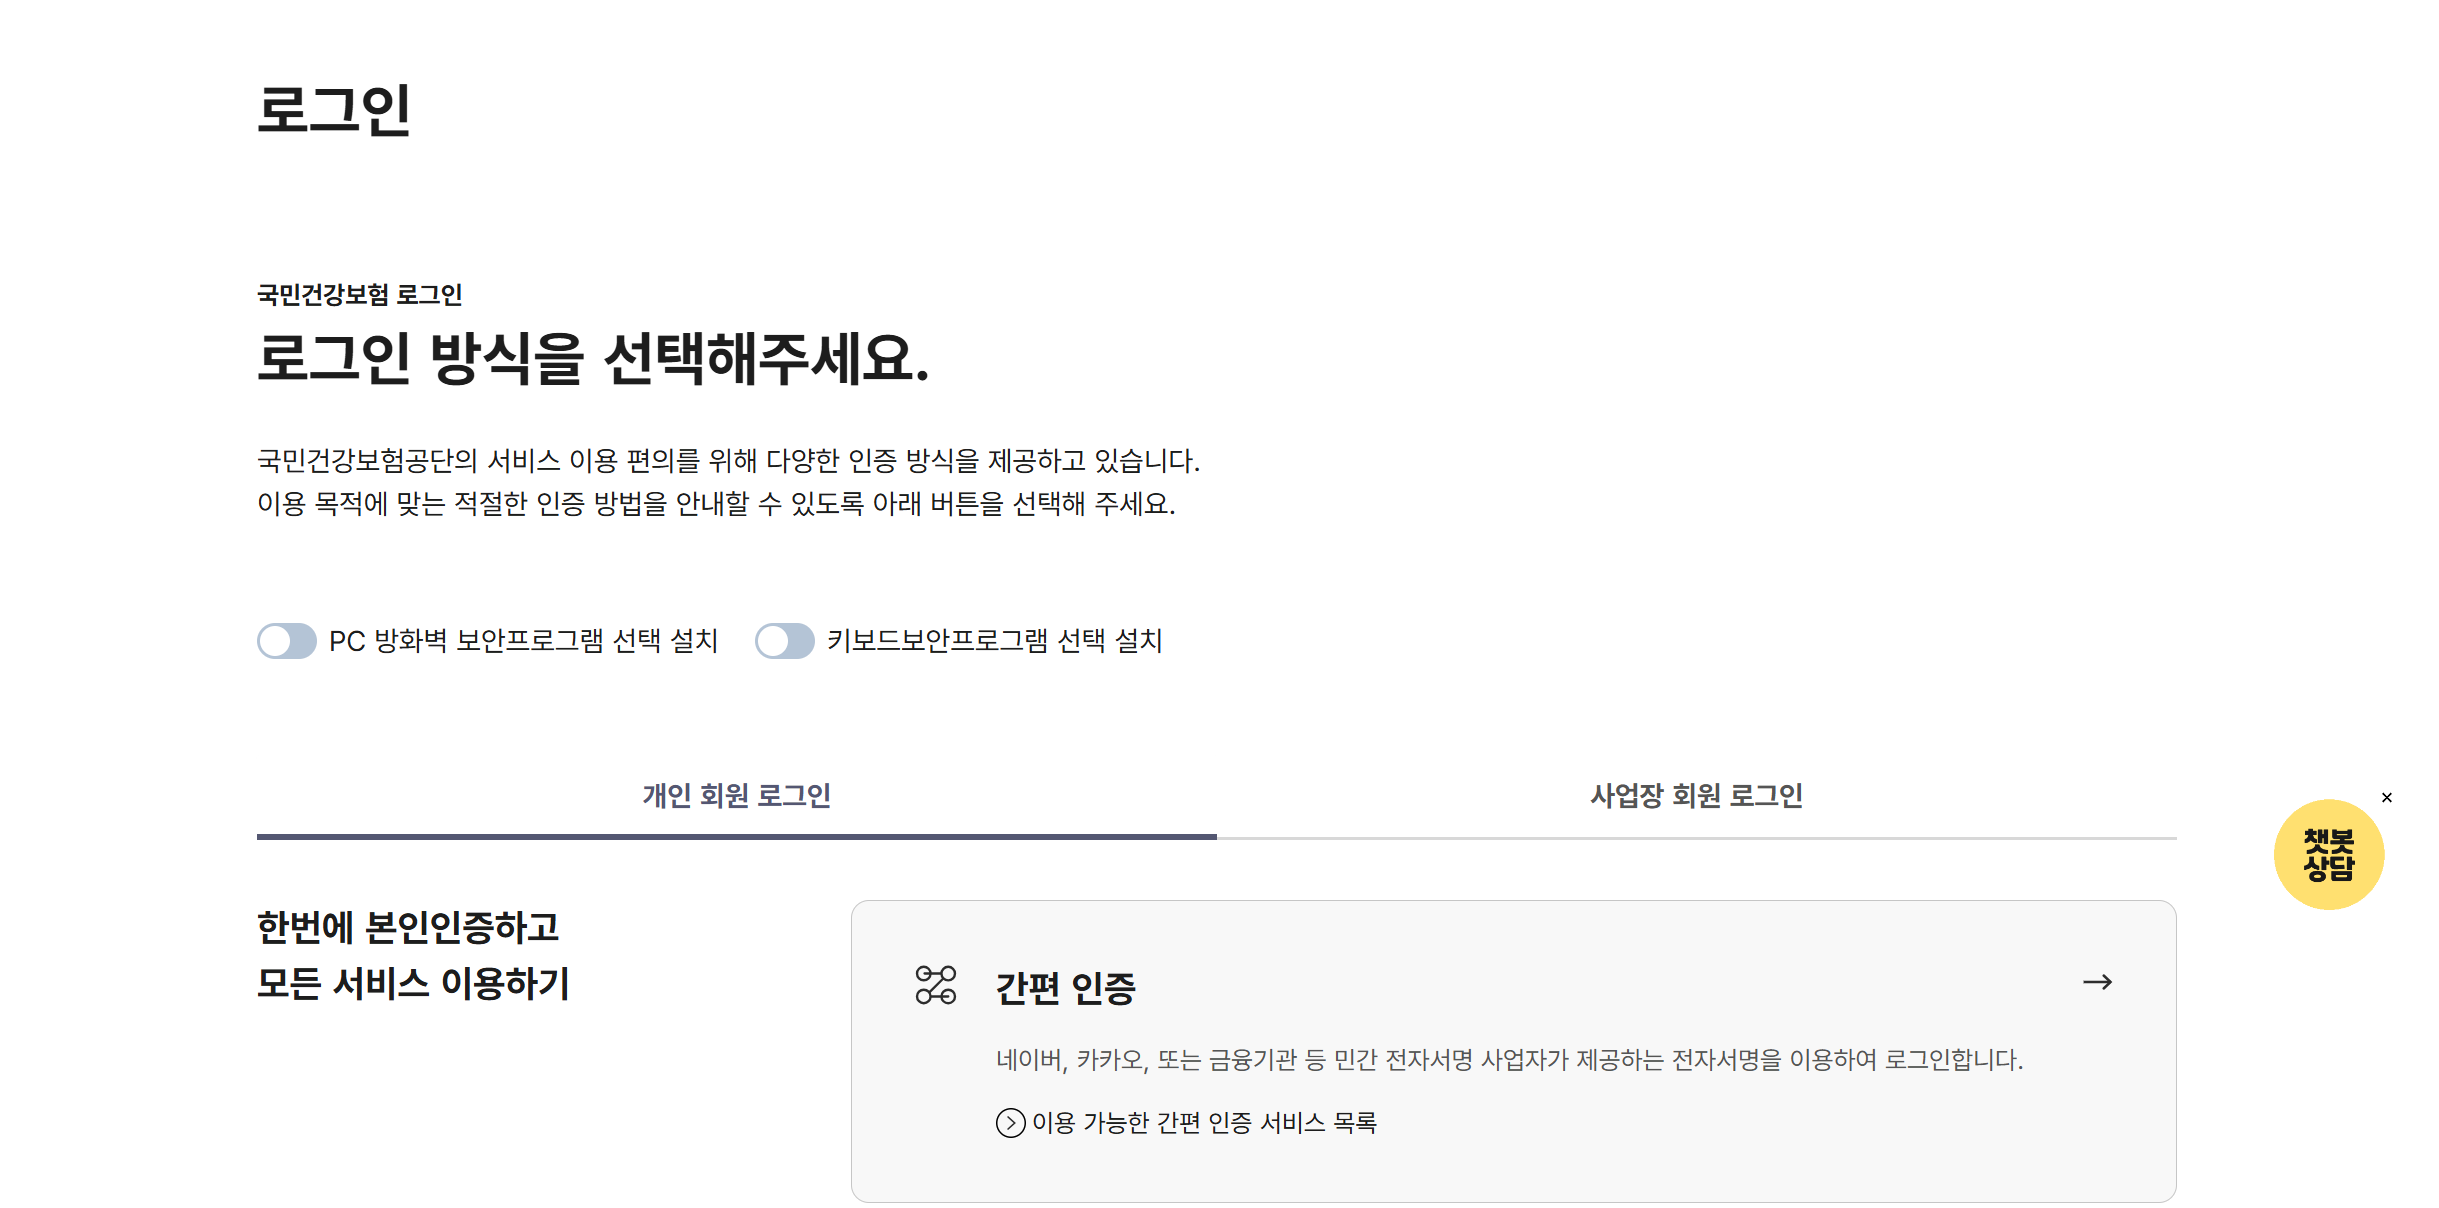Click the arrow on the 간편 인증 card

[x=2098, y=982]
